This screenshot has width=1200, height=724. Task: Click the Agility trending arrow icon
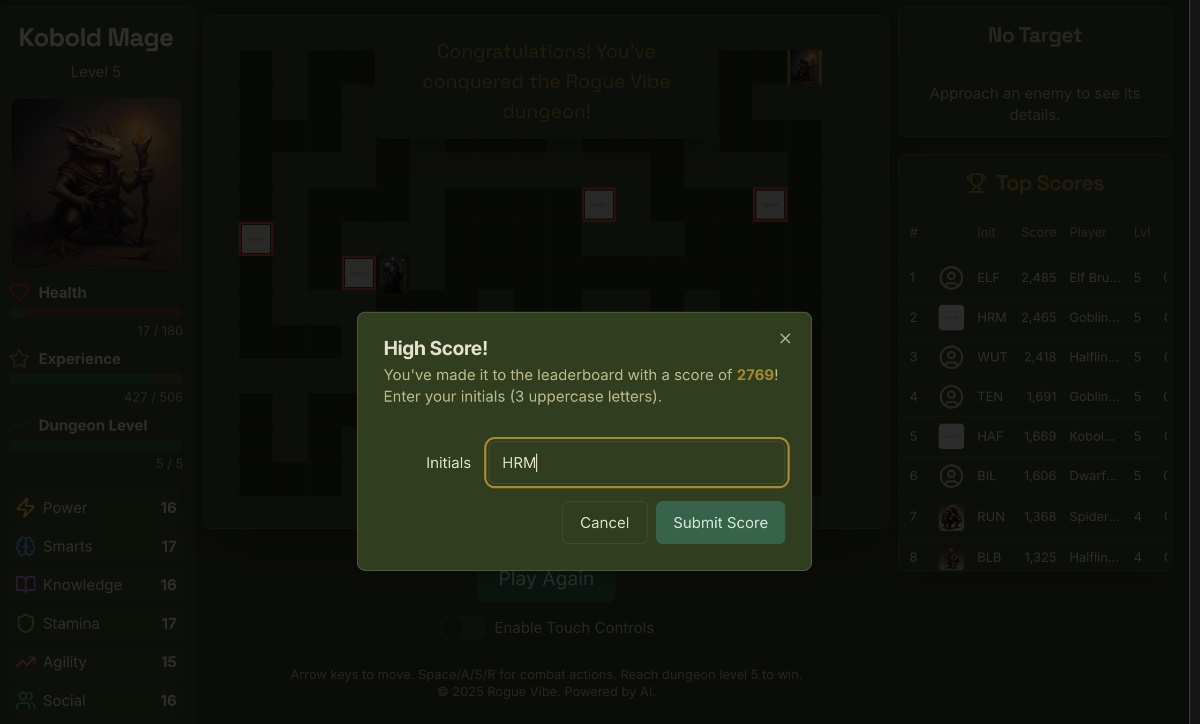coord(25,662)
